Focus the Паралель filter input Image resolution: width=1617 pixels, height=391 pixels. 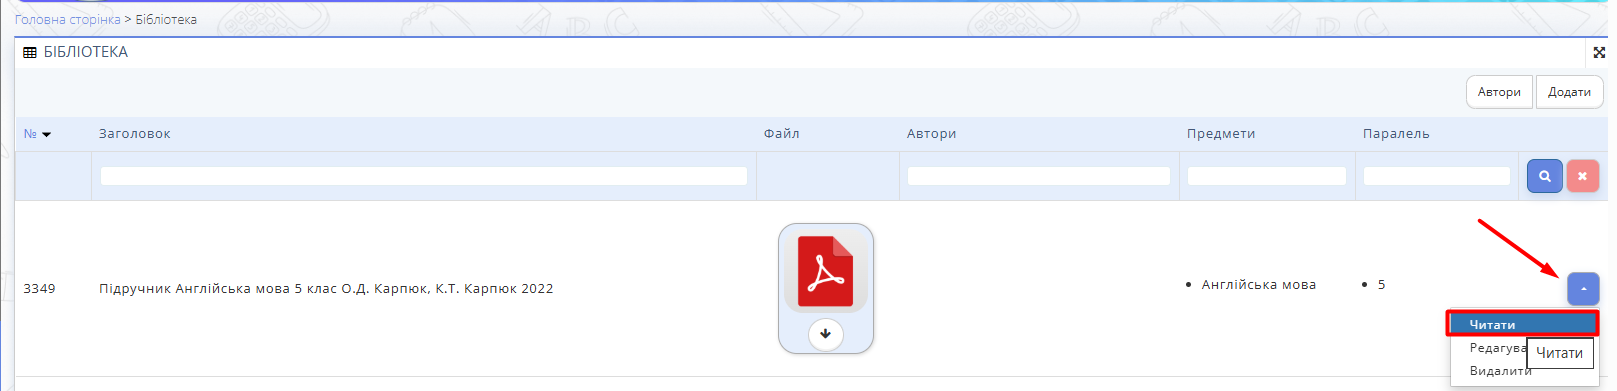[1437, 176]
